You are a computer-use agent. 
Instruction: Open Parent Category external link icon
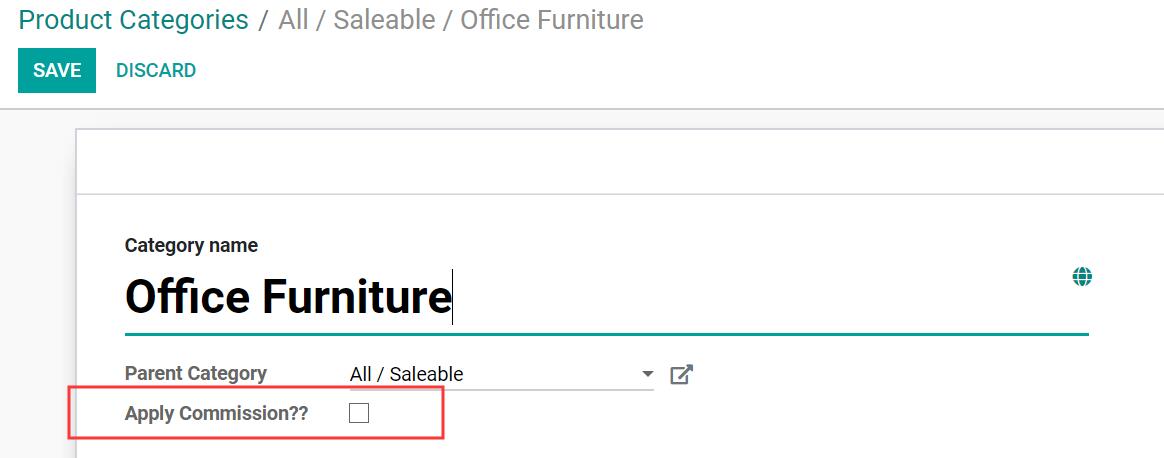[681, 374]
